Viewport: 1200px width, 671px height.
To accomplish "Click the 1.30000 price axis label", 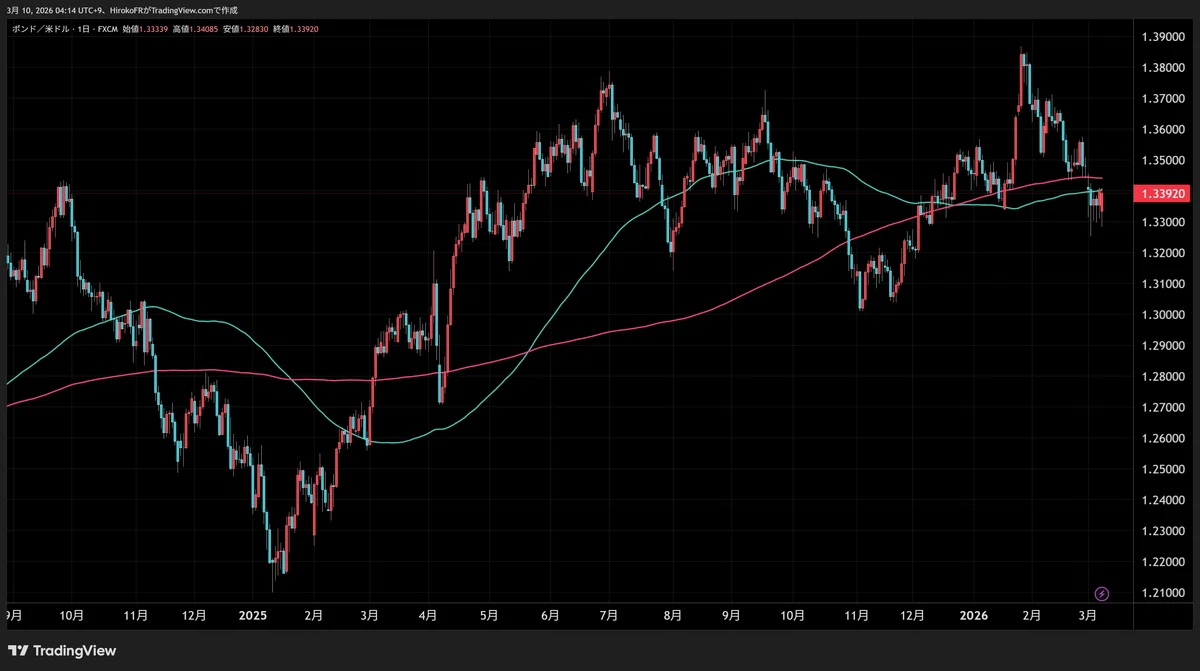I will coord(1161,315).
